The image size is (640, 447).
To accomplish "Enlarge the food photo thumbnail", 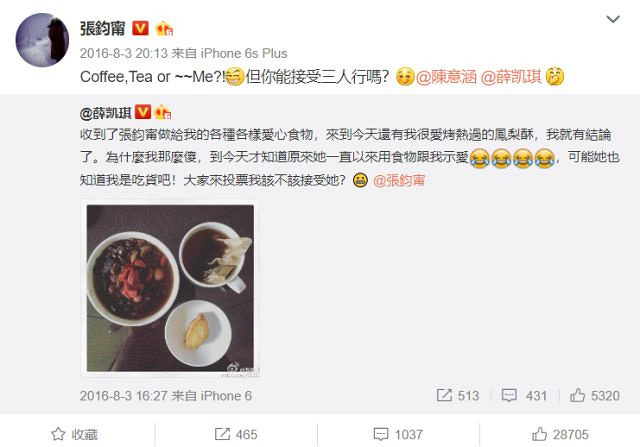I will coord(170,288).
